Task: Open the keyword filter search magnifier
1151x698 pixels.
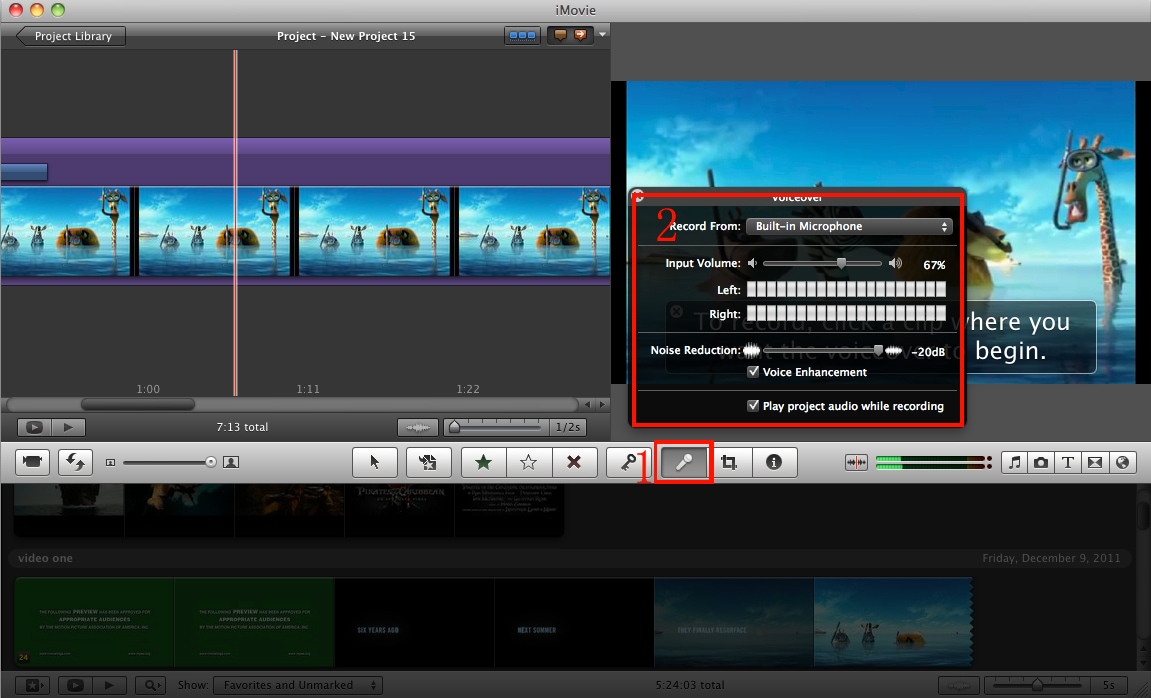Action: (151, 685)
